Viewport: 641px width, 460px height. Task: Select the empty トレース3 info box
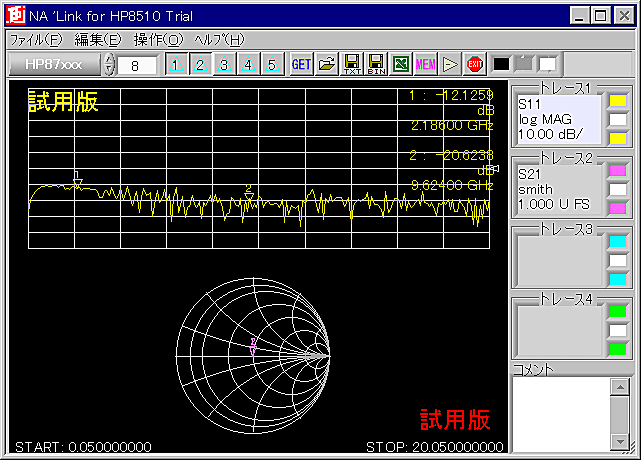click(558, 260)
